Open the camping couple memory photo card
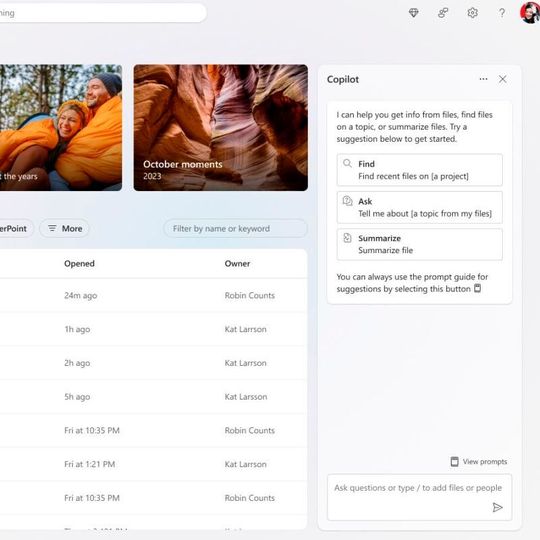This screenshot has height=540, width=540. point(61,127)
